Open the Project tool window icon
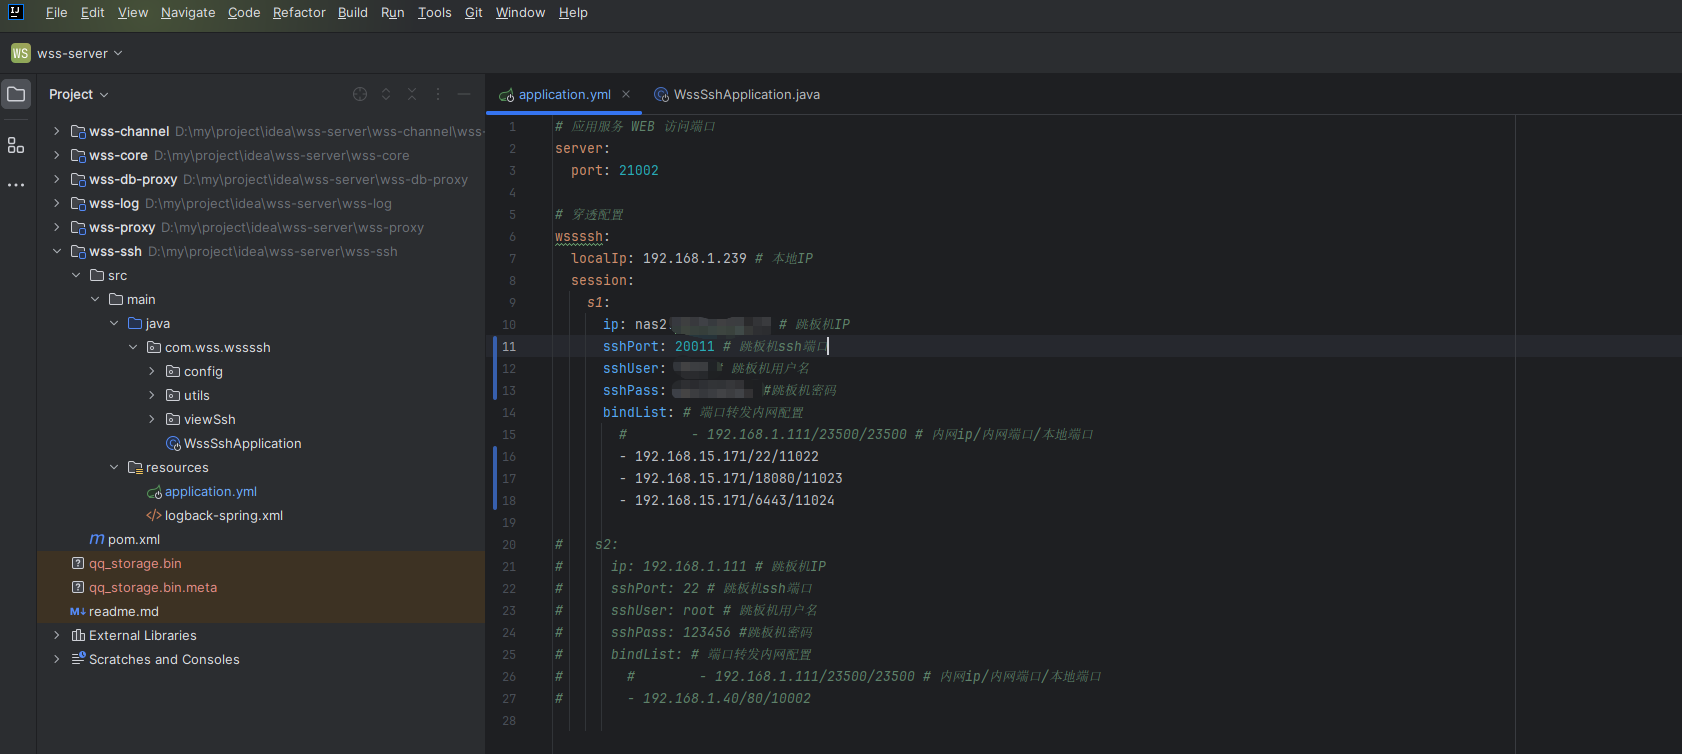This screenshot has height=754, width=1682. coord(16,94)
